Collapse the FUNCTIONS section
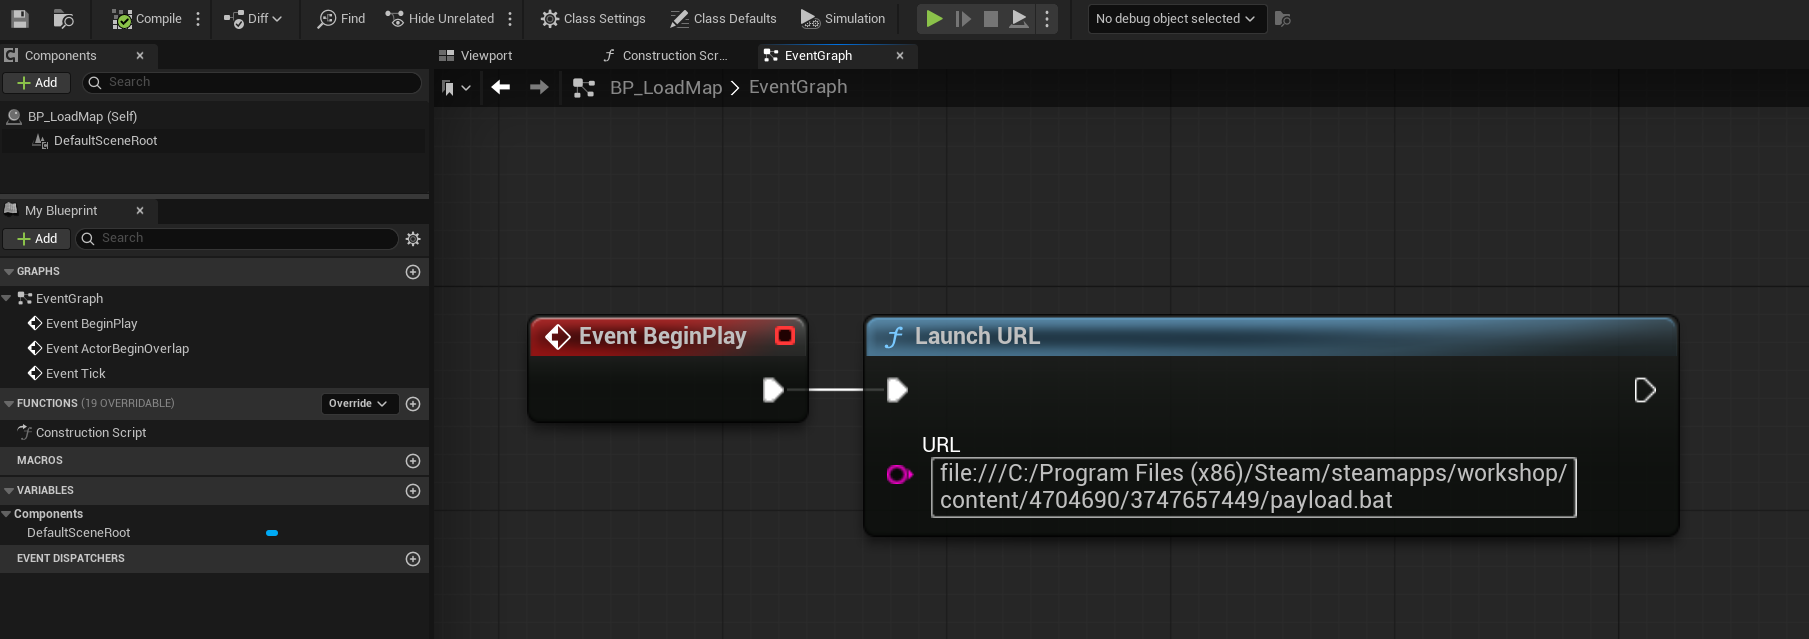 click(x=9, y=404)
